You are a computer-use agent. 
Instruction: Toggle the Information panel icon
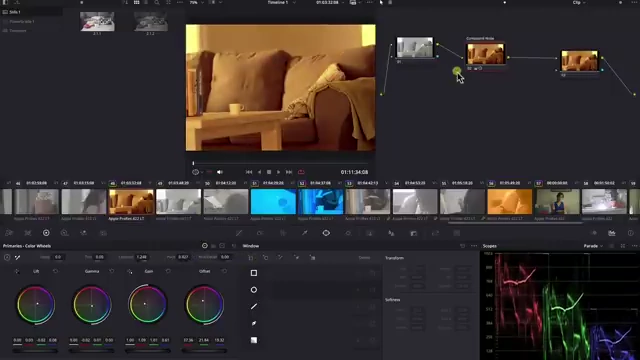(x=631, y=233)
